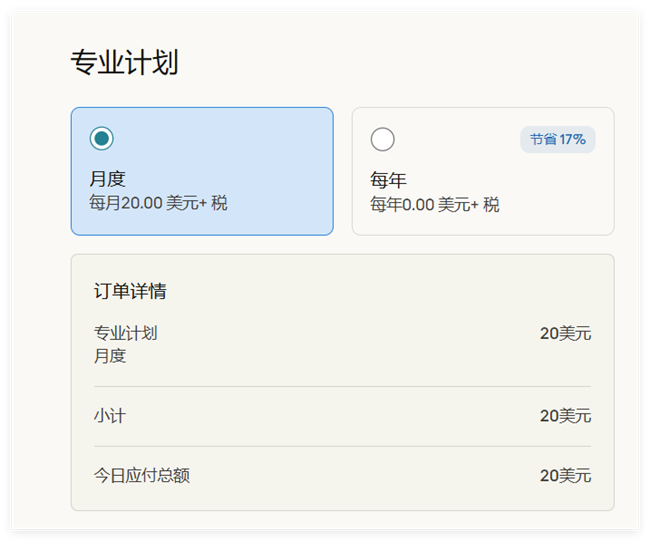Click the 月度 plan card title
Image resolution: width=650 pixels, height=541 pixels.
tap(107, 179)
